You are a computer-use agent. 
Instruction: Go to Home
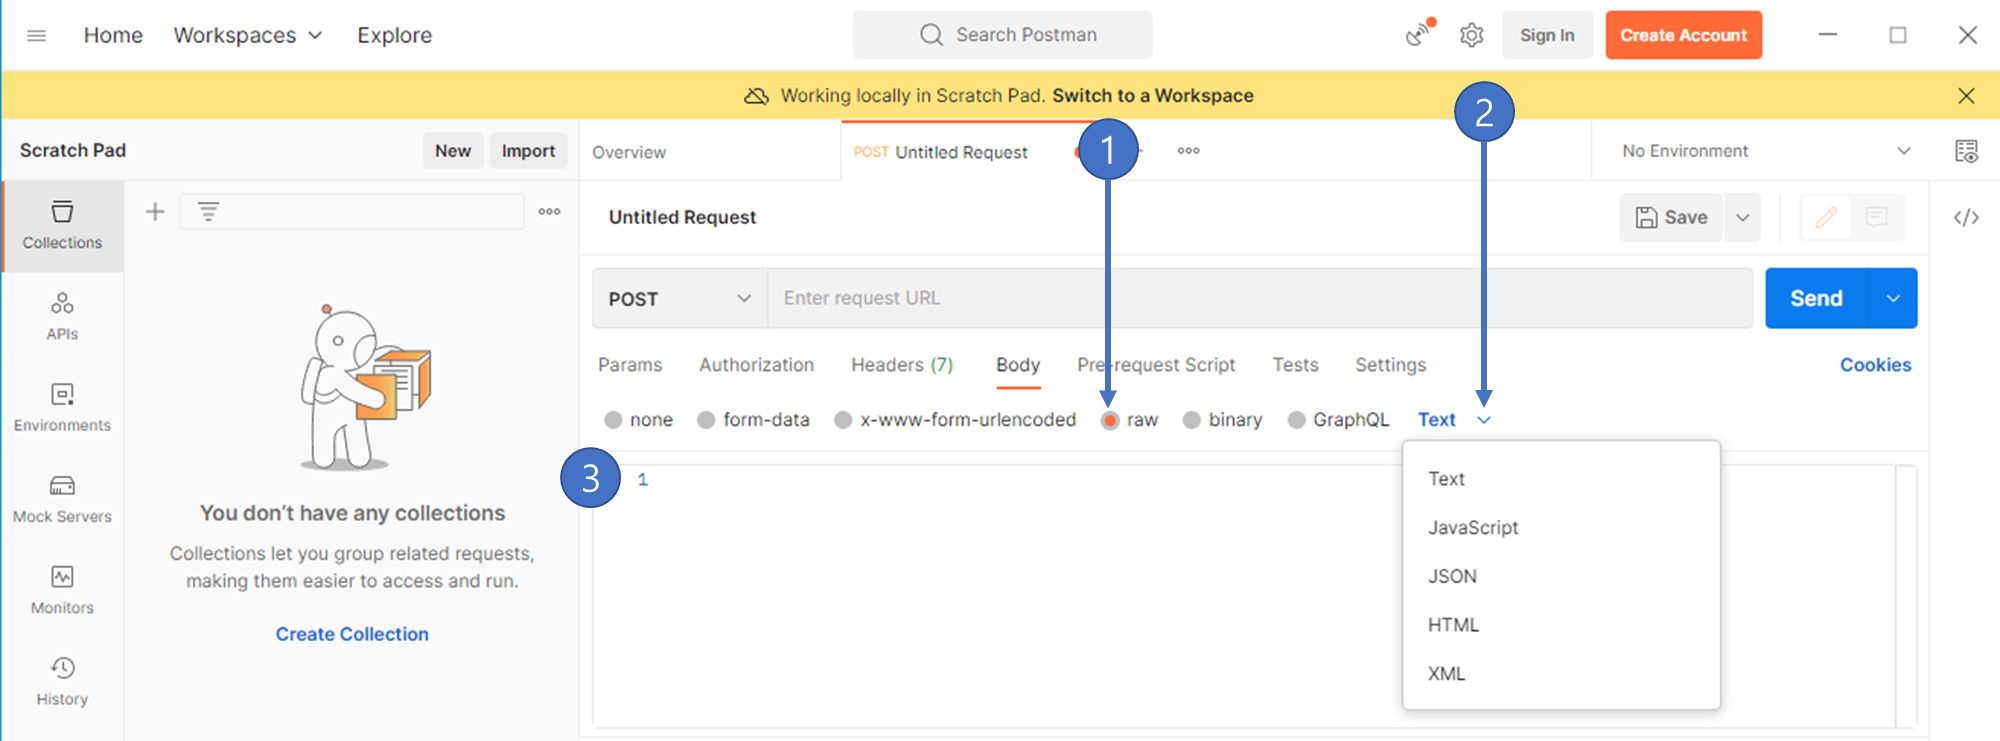(x=113, y=35)
